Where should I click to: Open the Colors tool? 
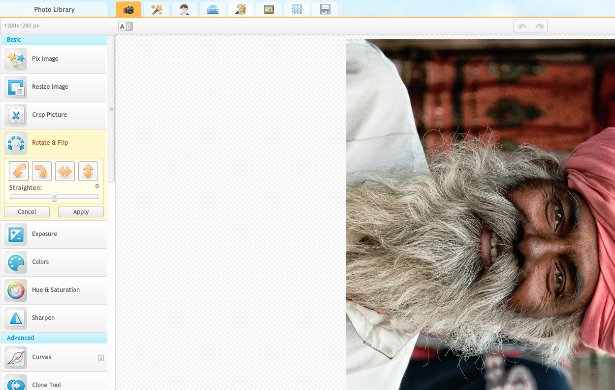pos(54,262)
